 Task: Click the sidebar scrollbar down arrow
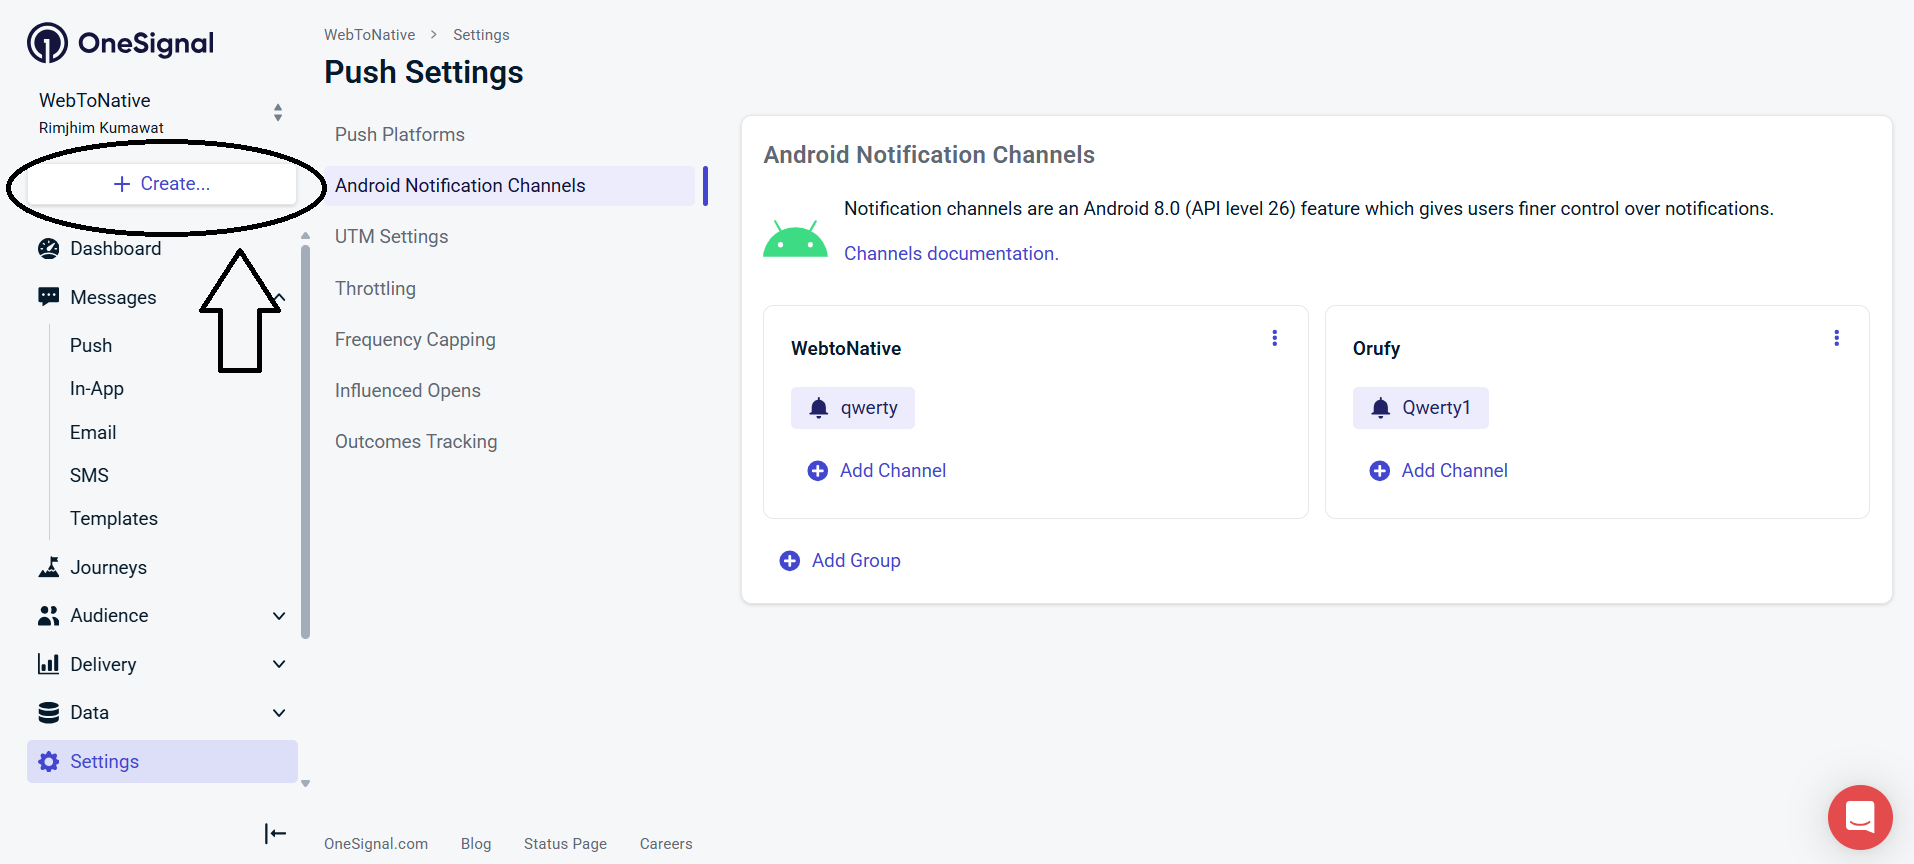(306, 784)
